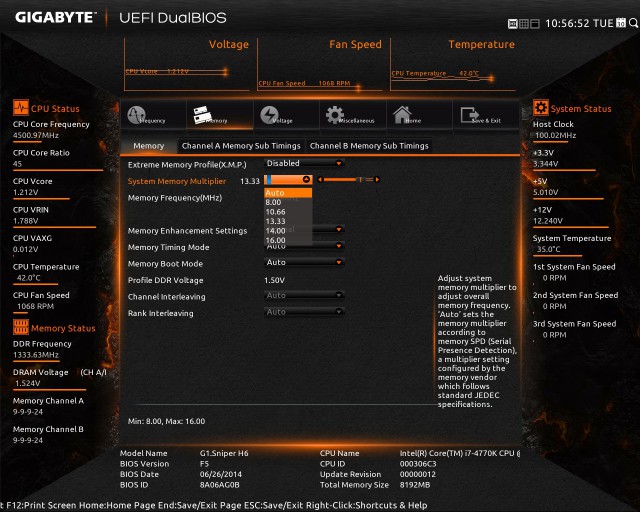Click the magnifier search icon
The image size is (640, 512).
(633, 23)
